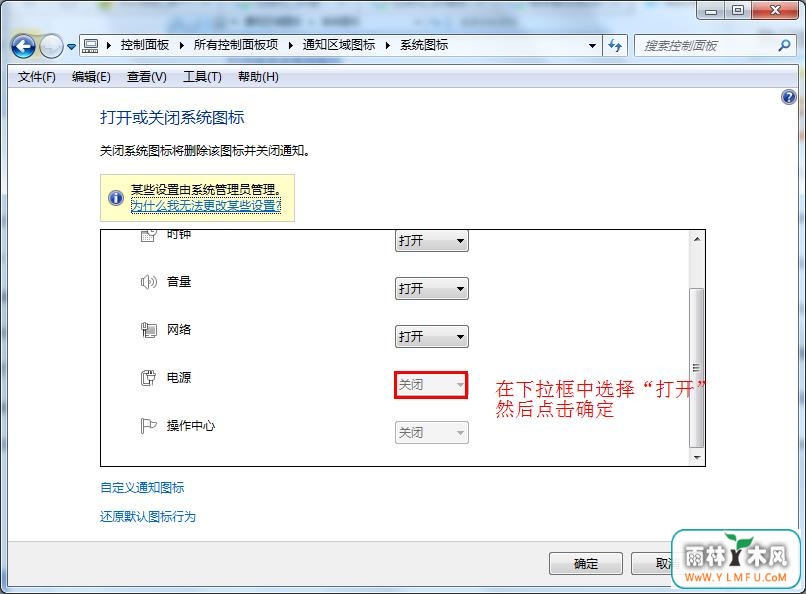This screenshot has width=806, height=594.
Task: Open 自定义通知图标 link
Action: (x=142, y=488)
